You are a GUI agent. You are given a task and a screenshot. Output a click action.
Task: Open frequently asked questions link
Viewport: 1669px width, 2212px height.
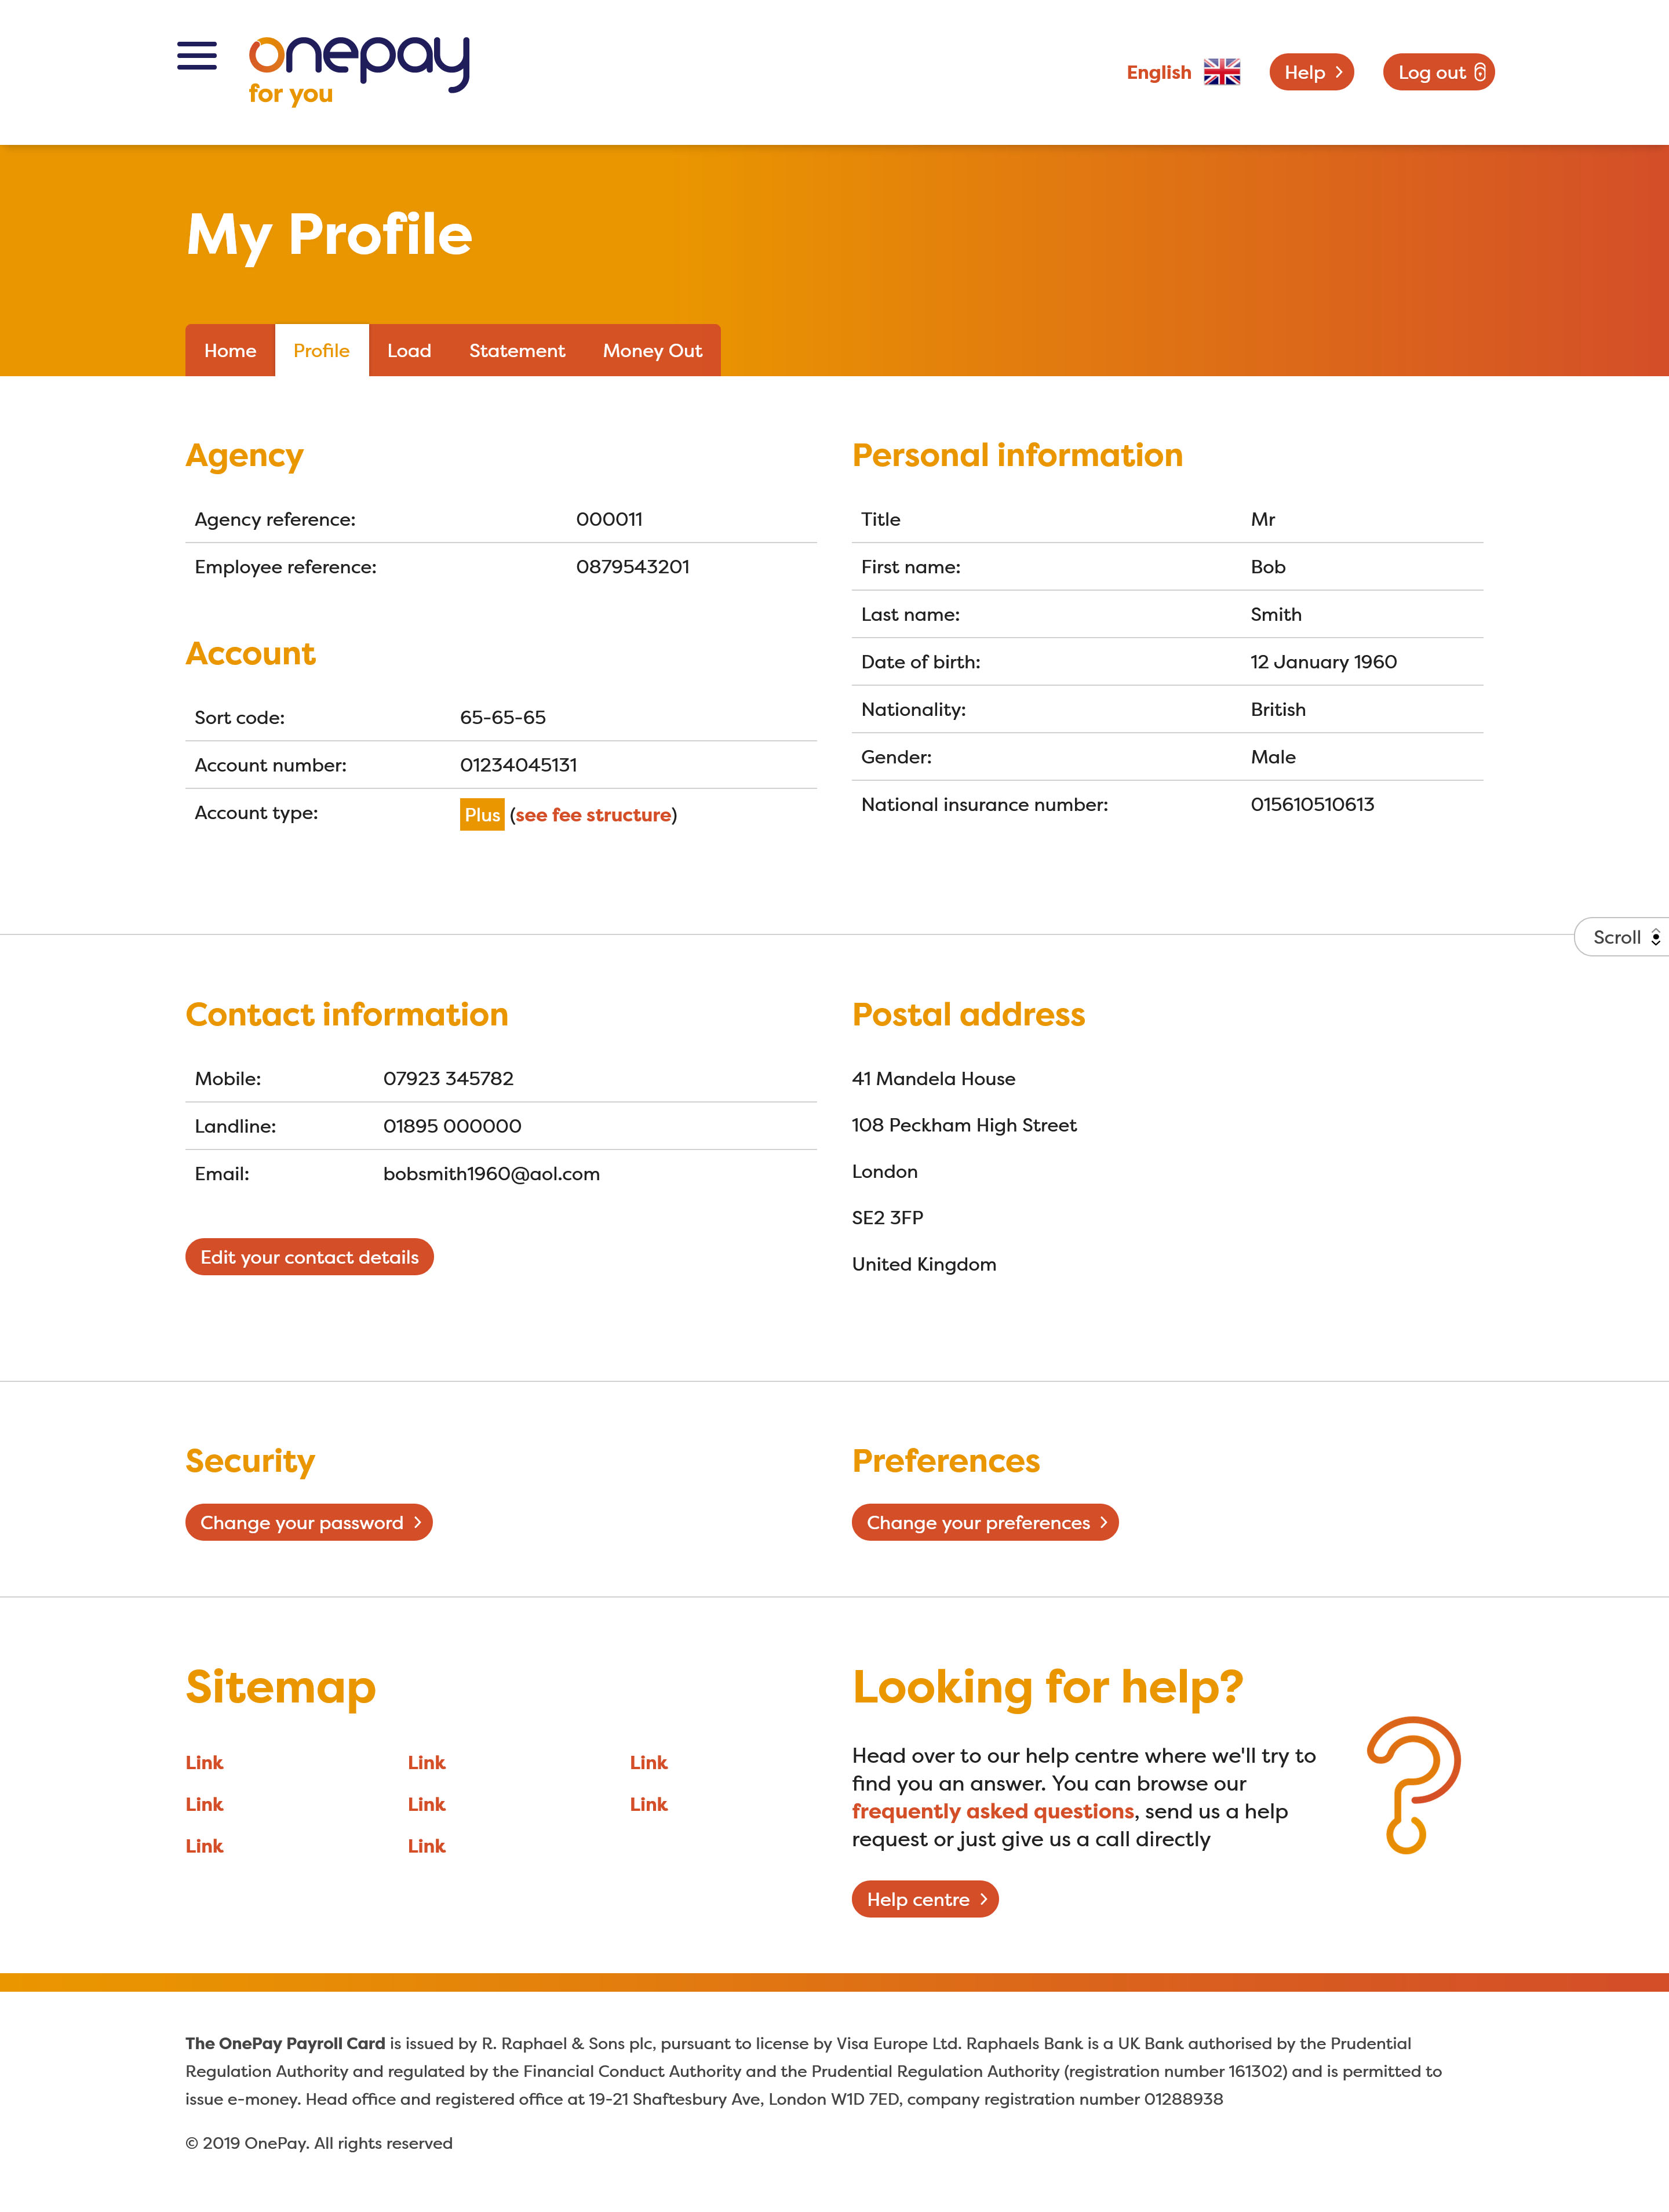click(992, 1811)
